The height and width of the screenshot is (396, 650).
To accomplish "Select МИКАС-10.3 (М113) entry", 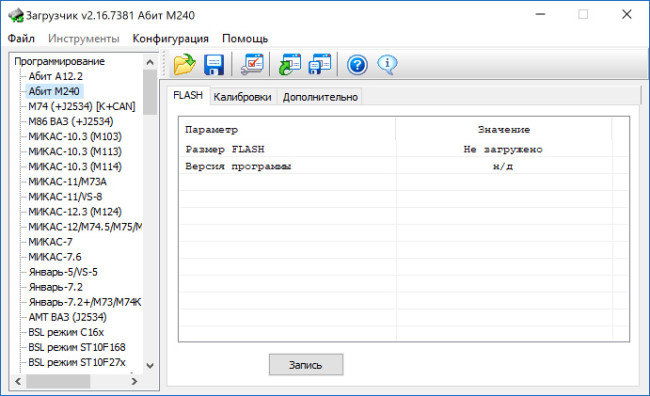I will [x=75, y=152].
